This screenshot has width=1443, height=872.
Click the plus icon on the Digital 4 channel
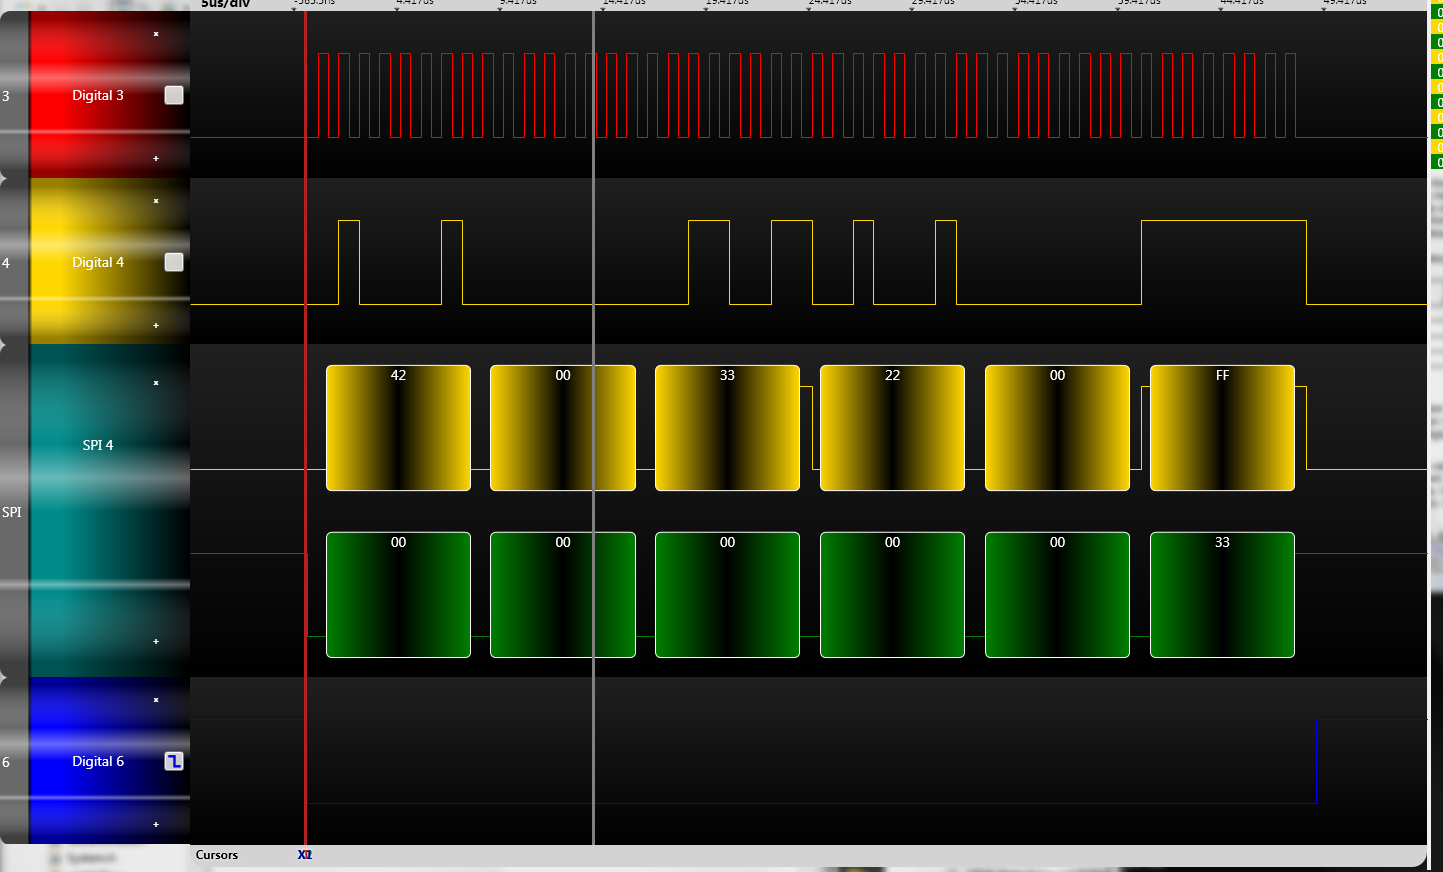pyautogui.click(x=156, y=325)
